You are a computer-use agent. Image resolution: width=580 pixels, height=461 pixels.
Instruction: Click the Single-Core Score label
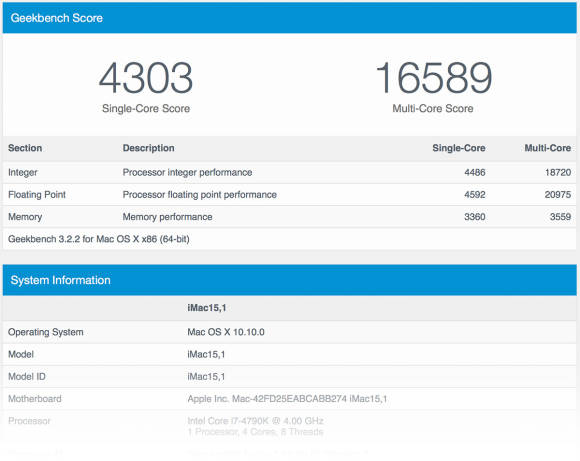146,108
